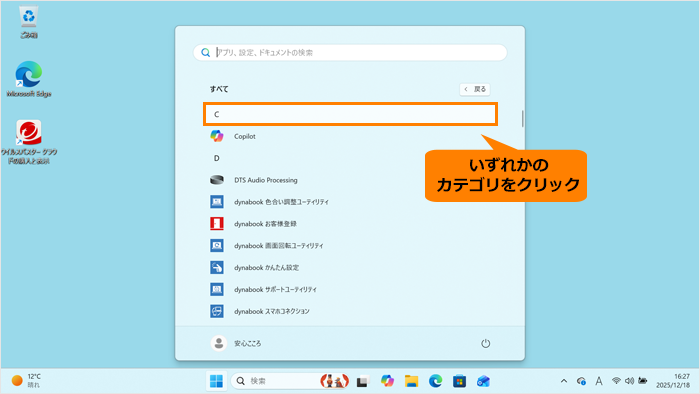Viewport: 700px width, 394px height.
Task: Click the dynabook スマホコネクション icon
Action: [x=217, y=311]
